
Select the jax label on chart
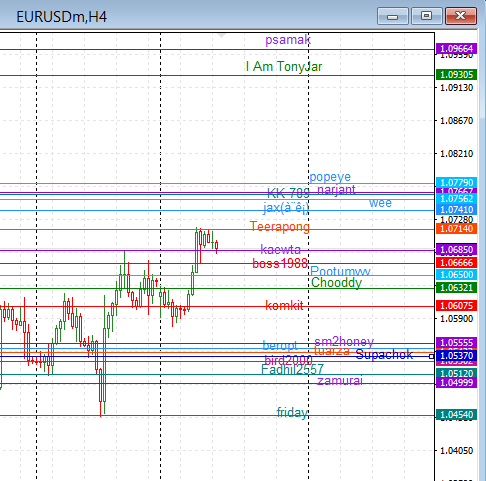[x=286, y=208]
